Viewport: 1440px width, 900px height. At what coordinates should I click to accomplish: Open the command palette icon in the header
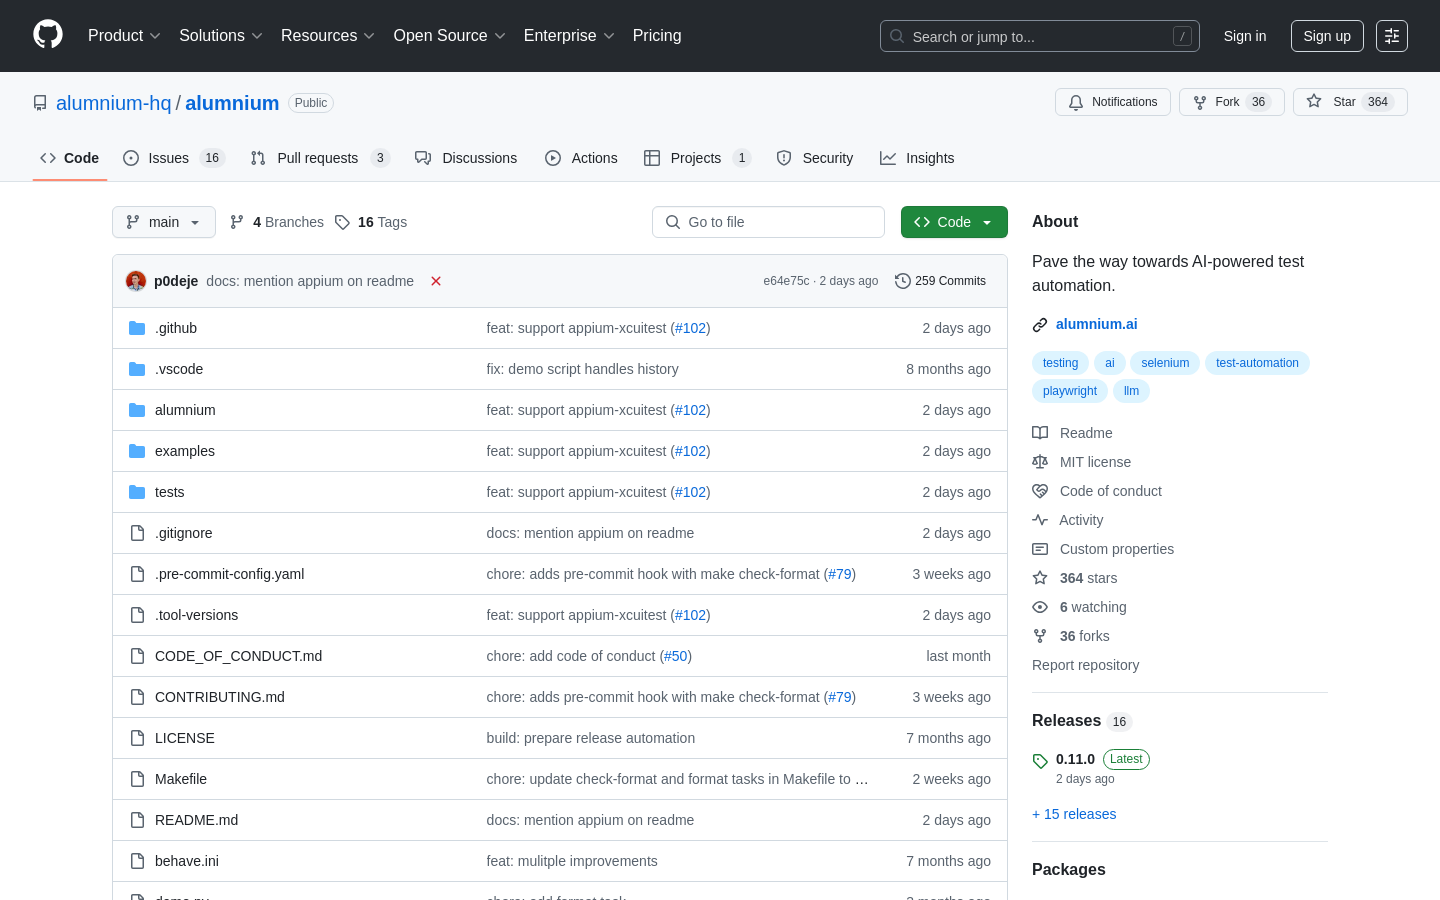pos(1392,36)
